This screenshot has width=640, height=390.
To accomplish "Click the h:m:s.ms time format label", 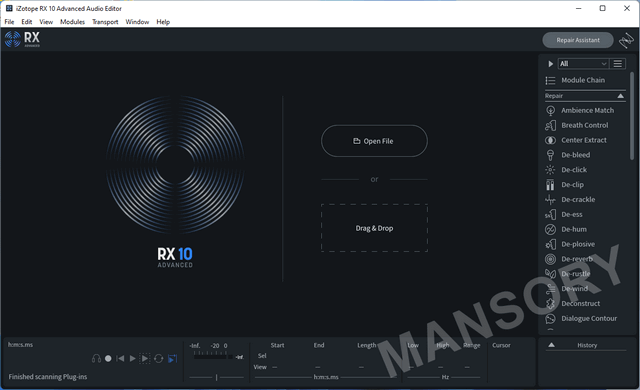I will click(x=326, y=377).
